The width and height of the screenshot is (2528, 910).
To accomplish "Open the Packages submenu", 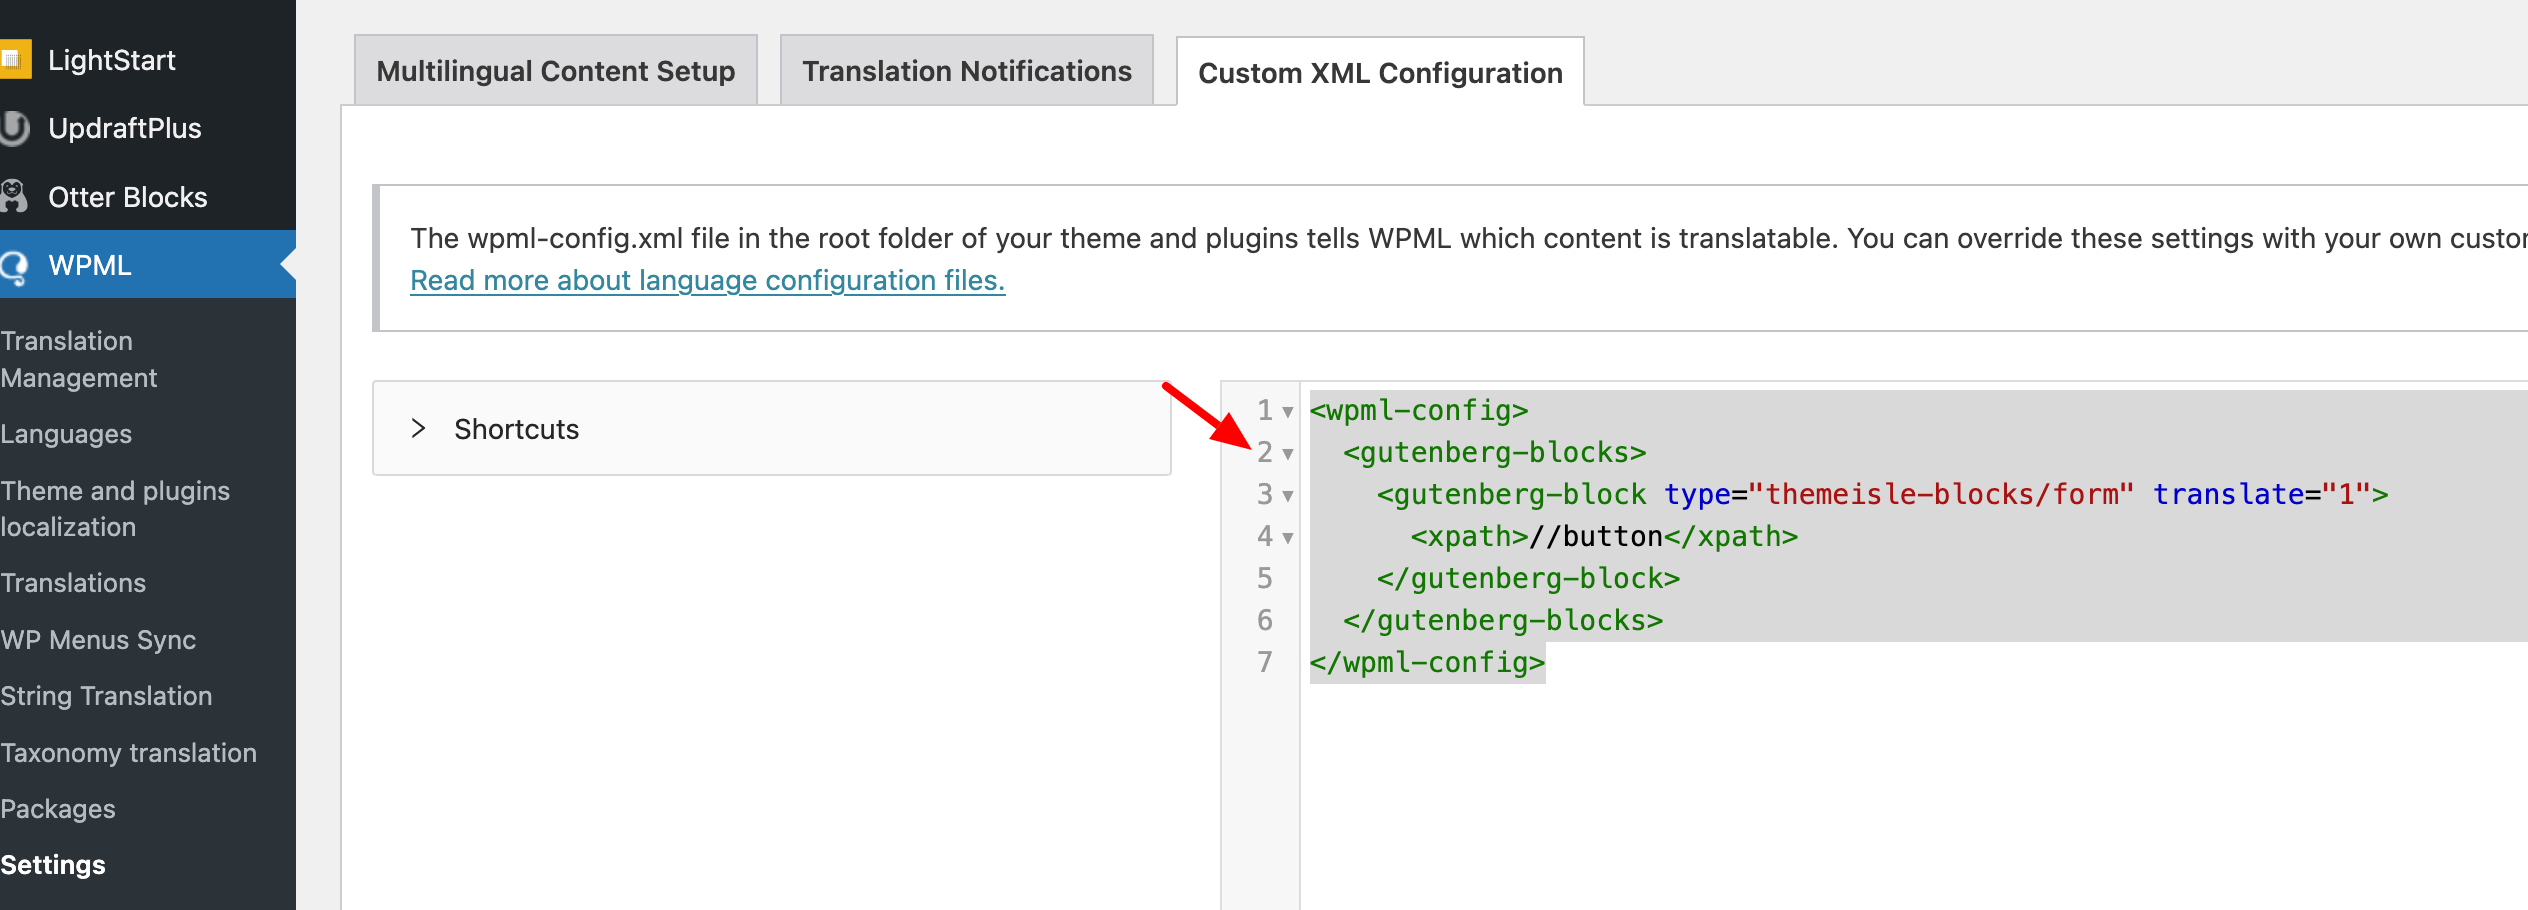I will tap(58, 809).
